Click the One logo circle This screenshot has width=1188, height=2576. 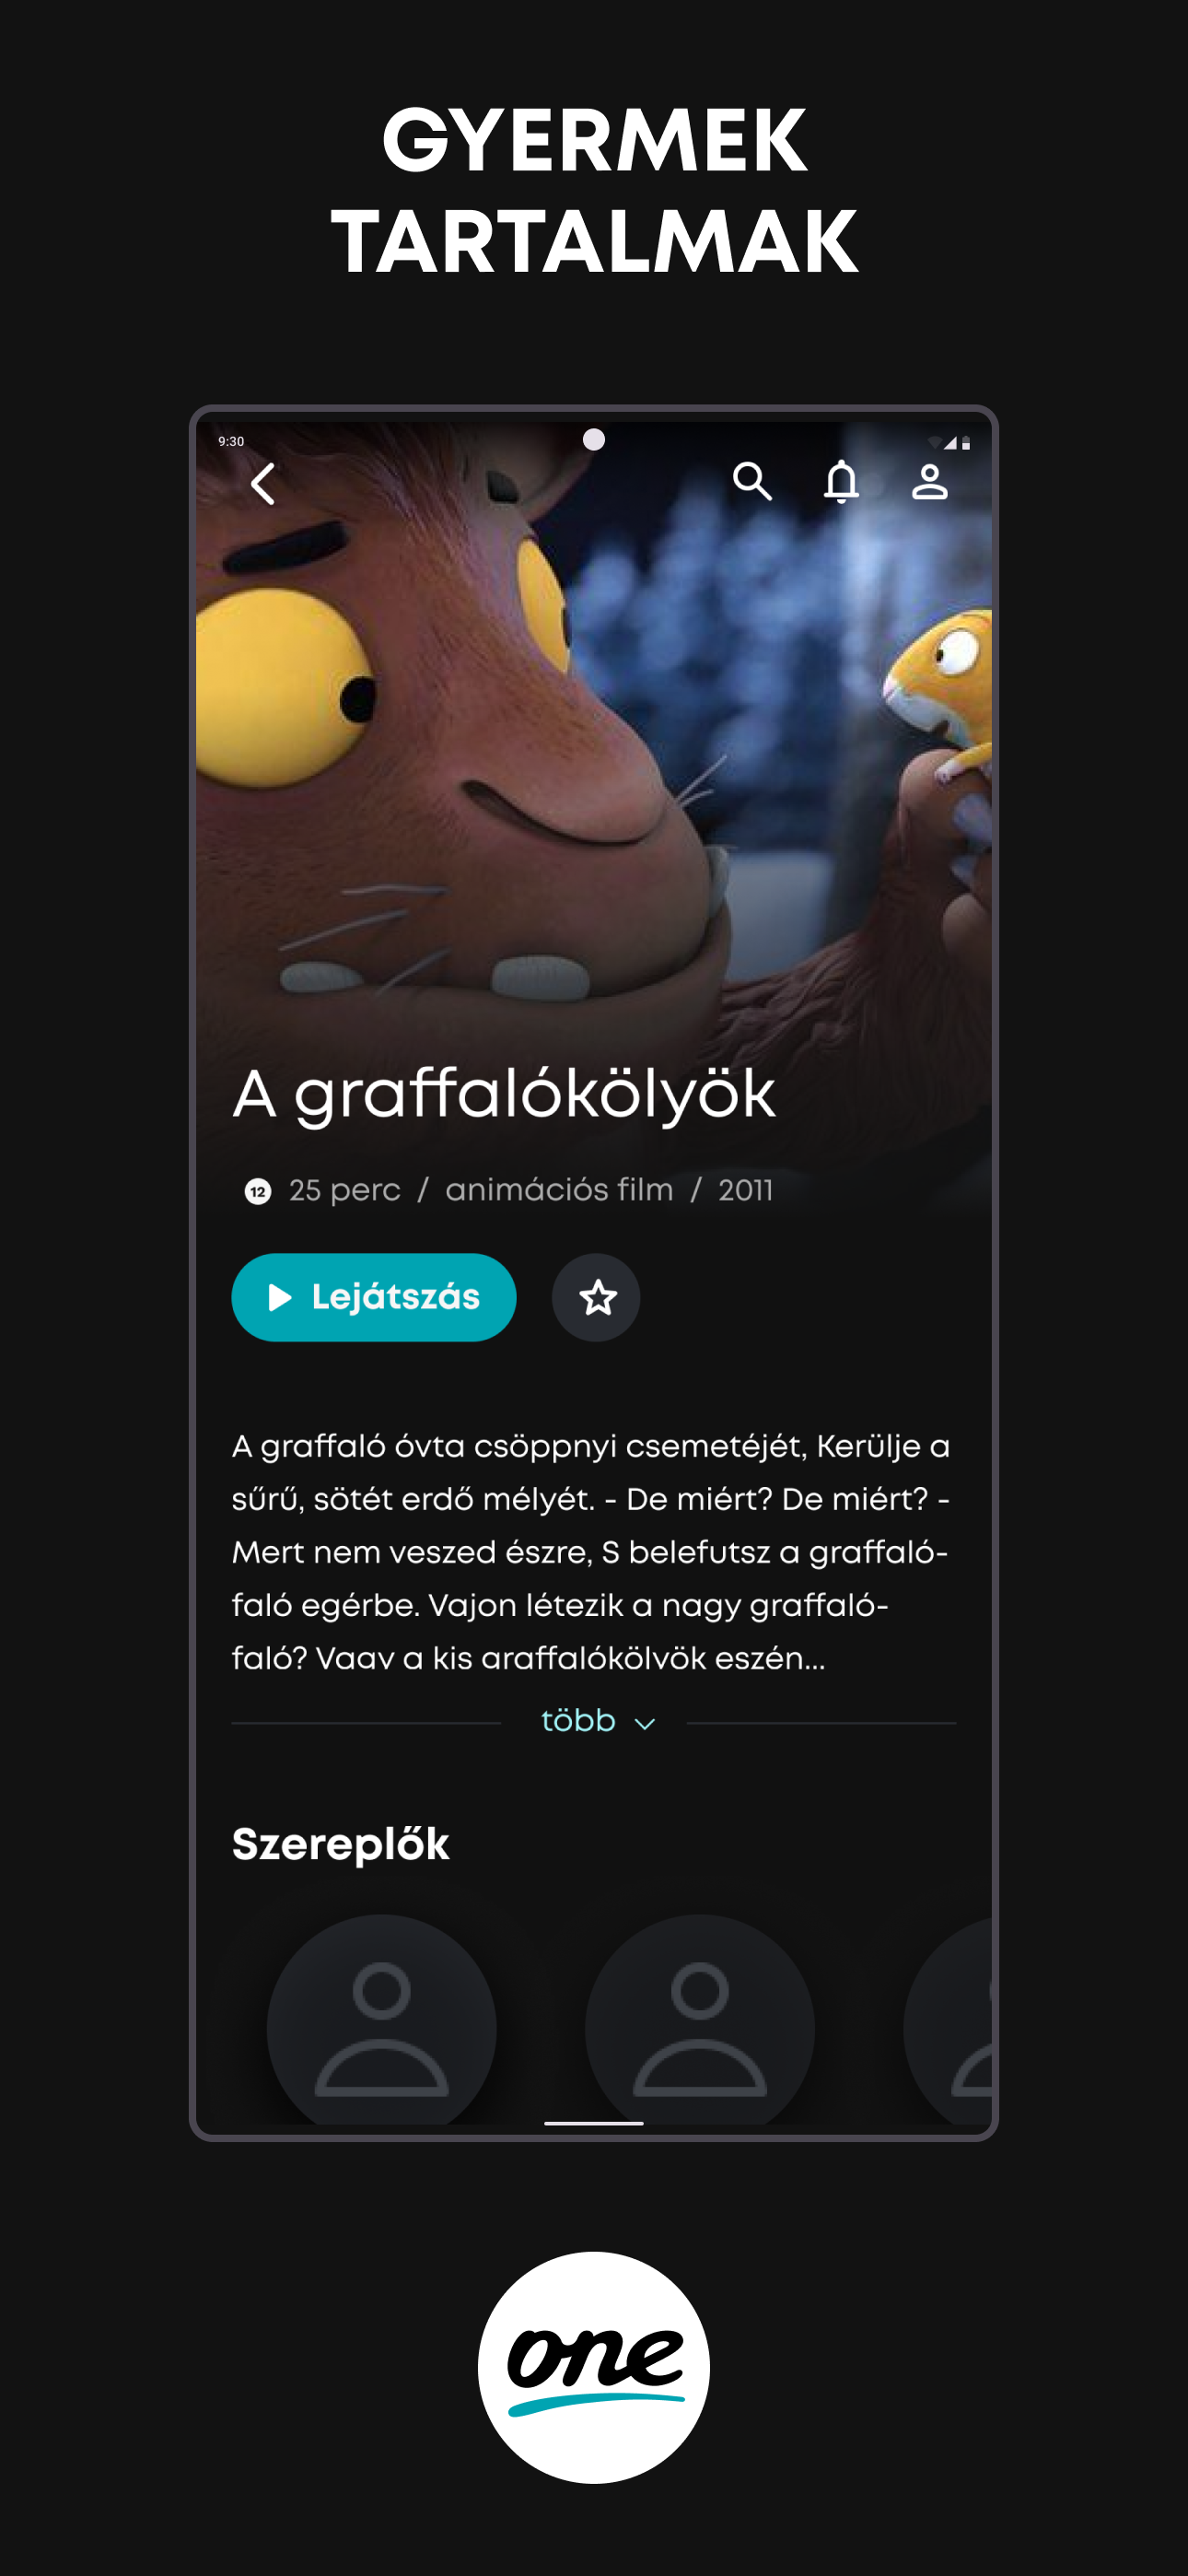(594, 2367)
